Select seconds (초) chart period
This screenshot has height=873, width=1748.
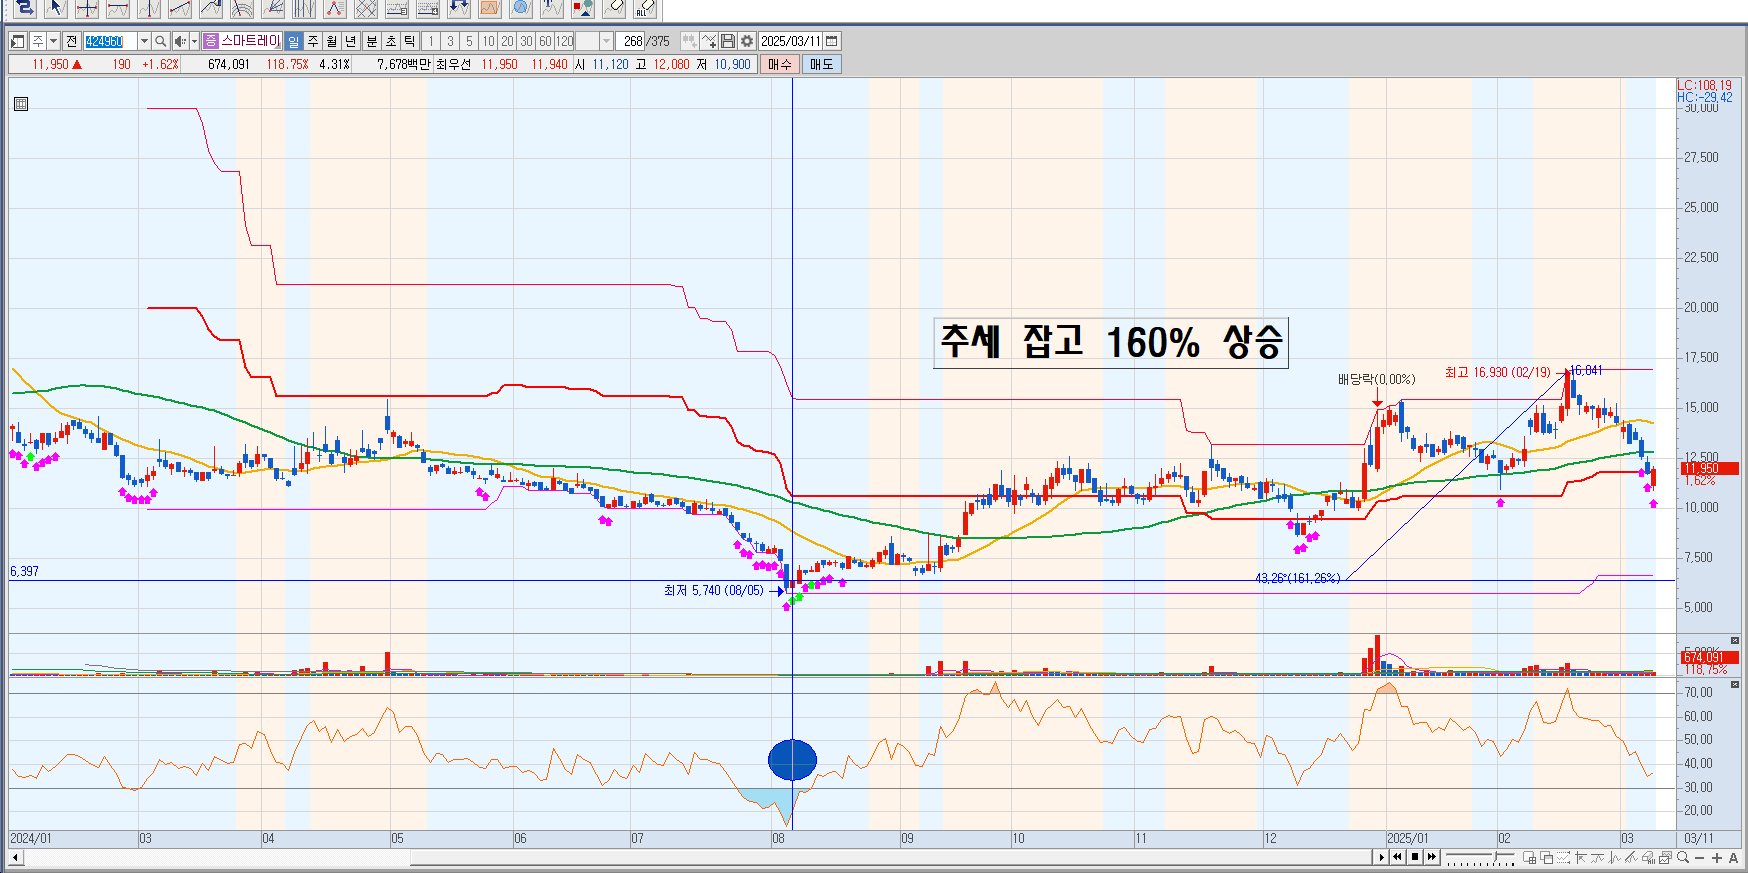(391, 41)
